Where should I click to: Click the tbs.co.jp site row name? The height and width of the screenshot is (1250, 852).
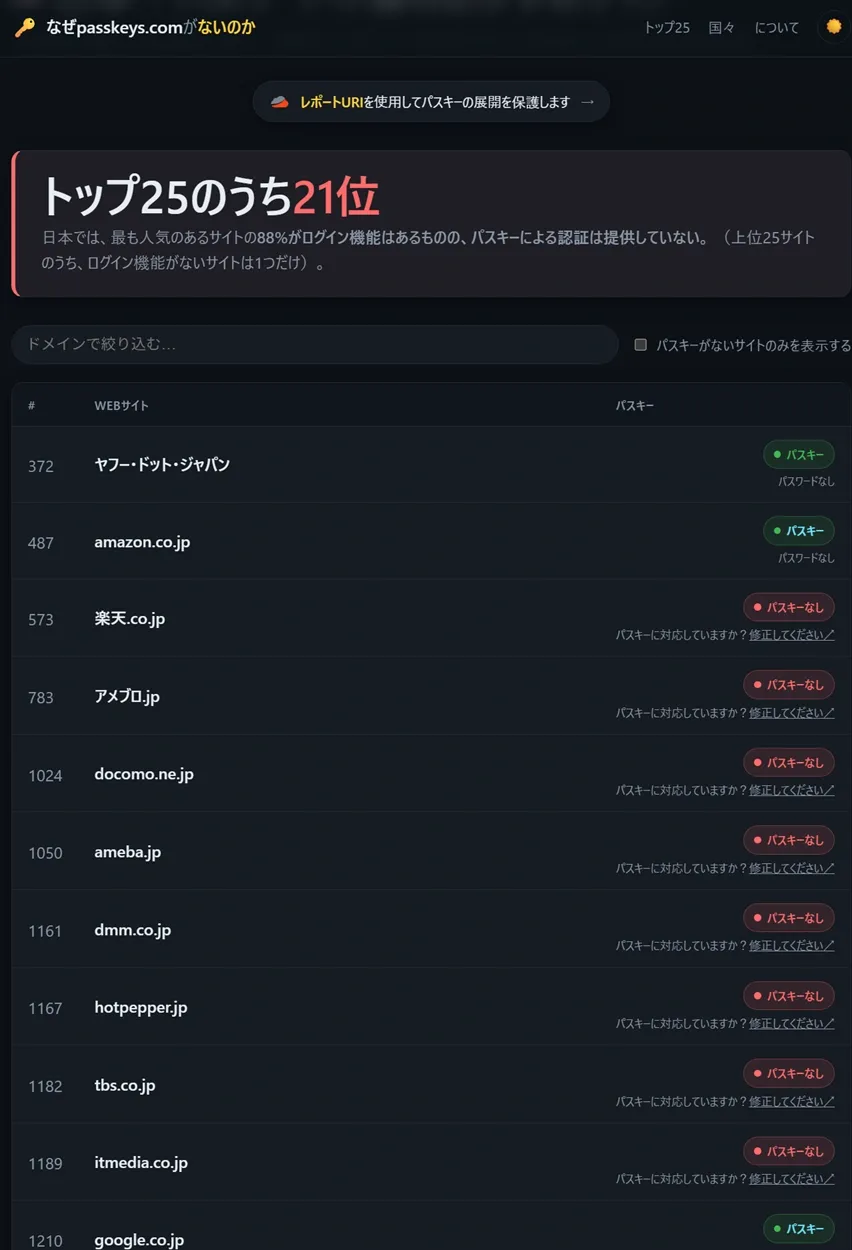pos(125,1085)
